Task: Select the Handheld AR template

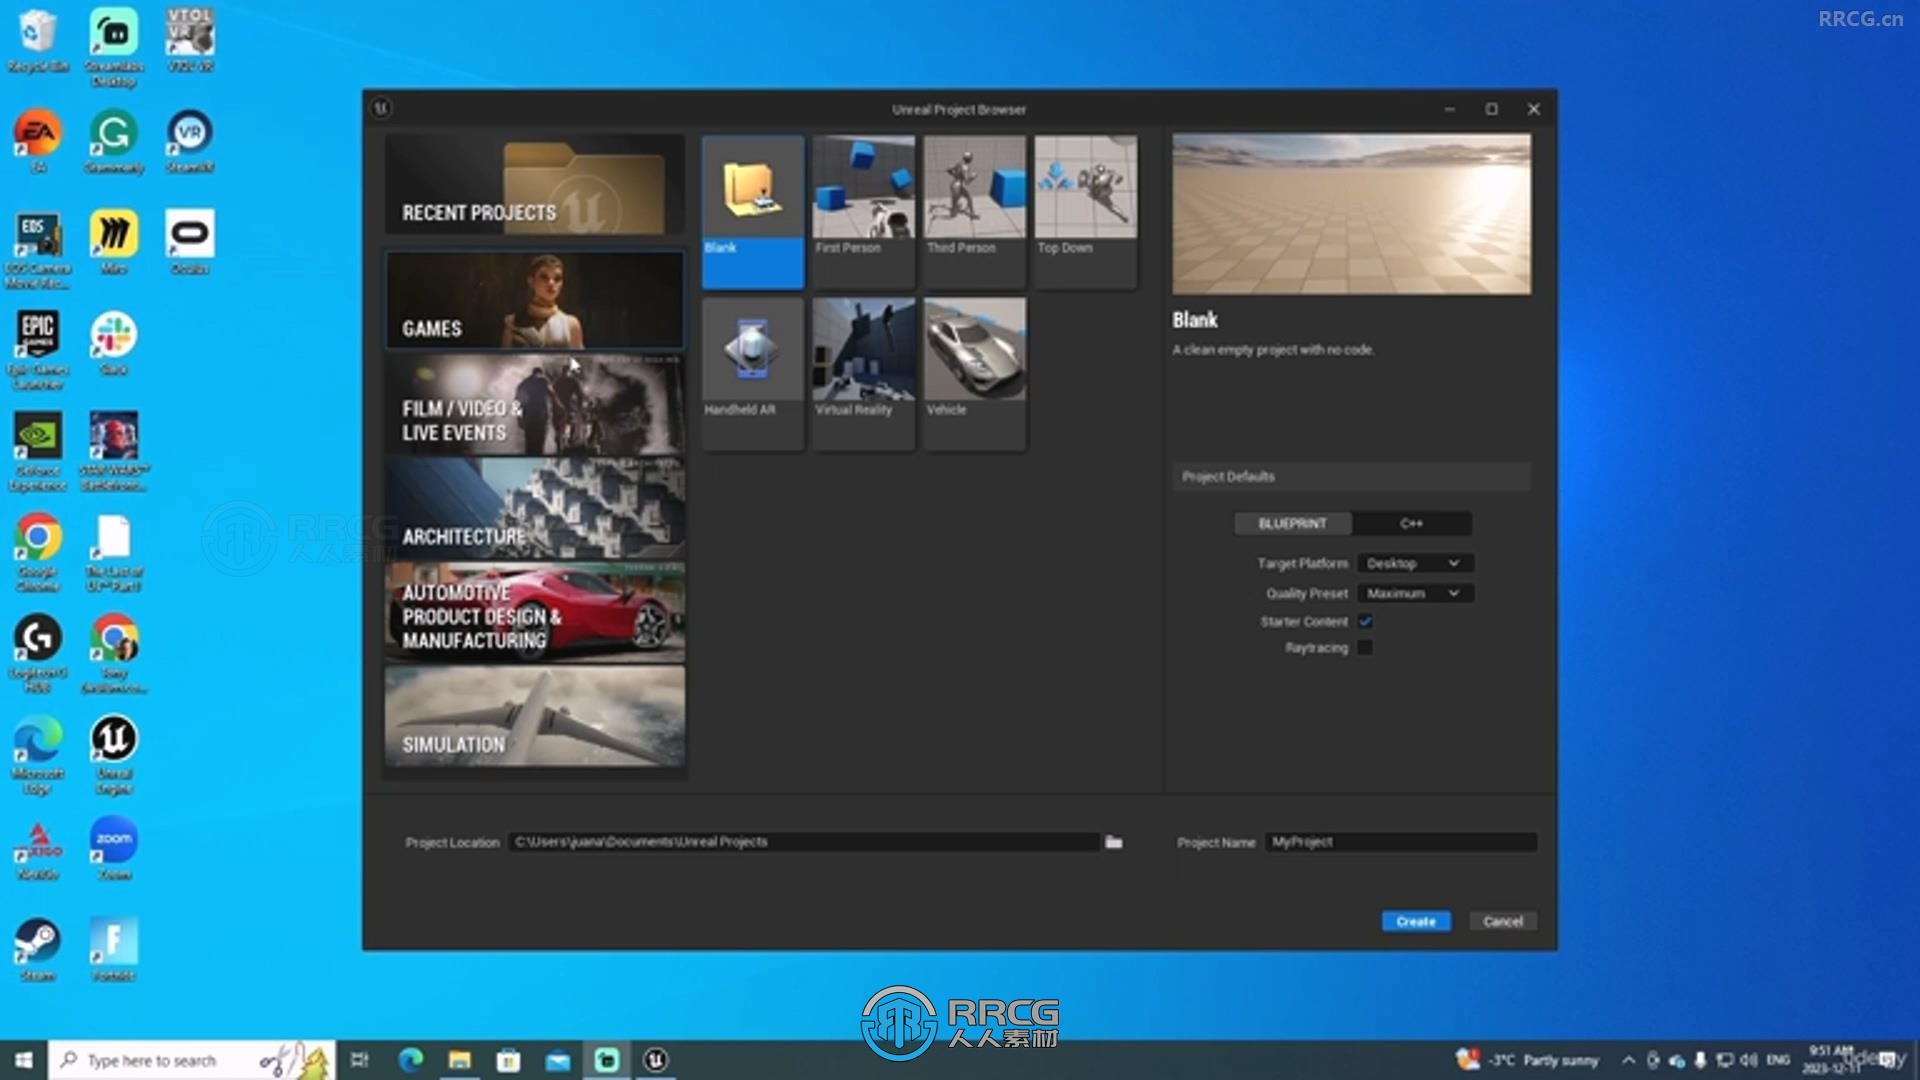Action: click(752, 374)
